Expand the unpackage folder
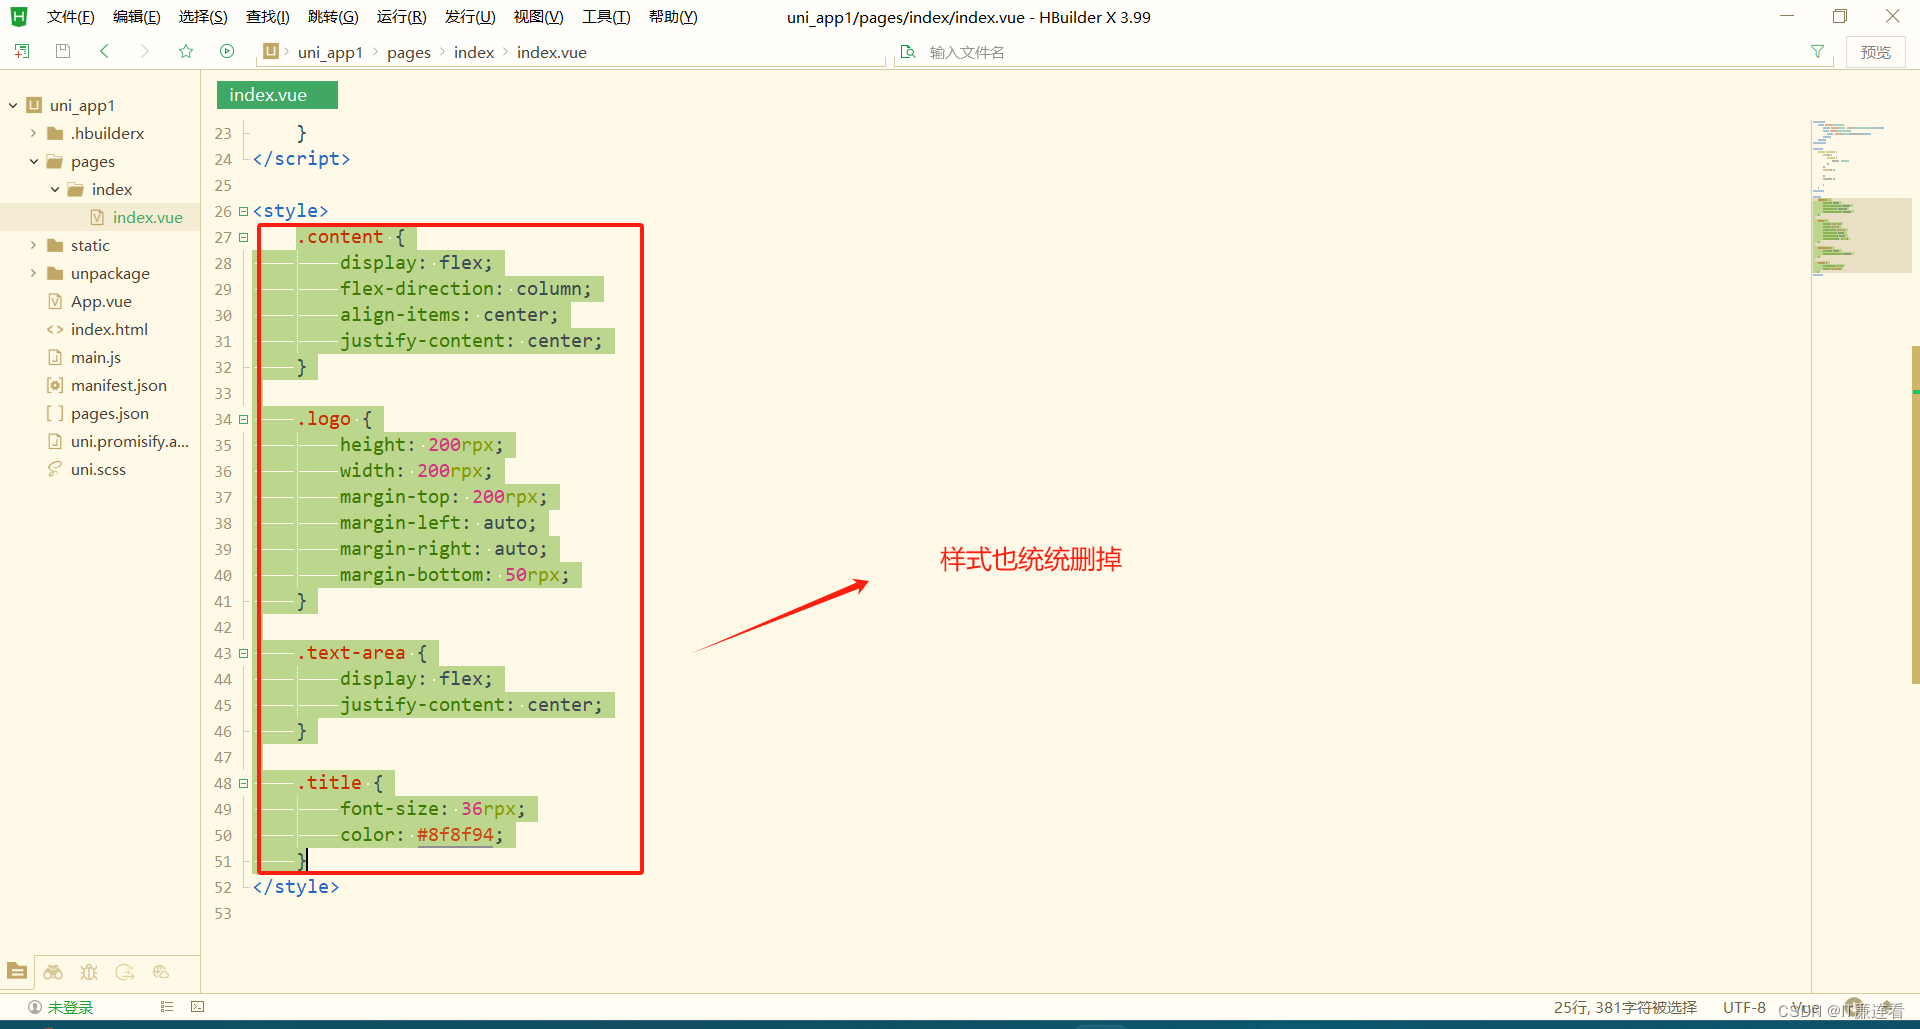This screenshot has width=1920, height=1029. (x=34, y=273)
